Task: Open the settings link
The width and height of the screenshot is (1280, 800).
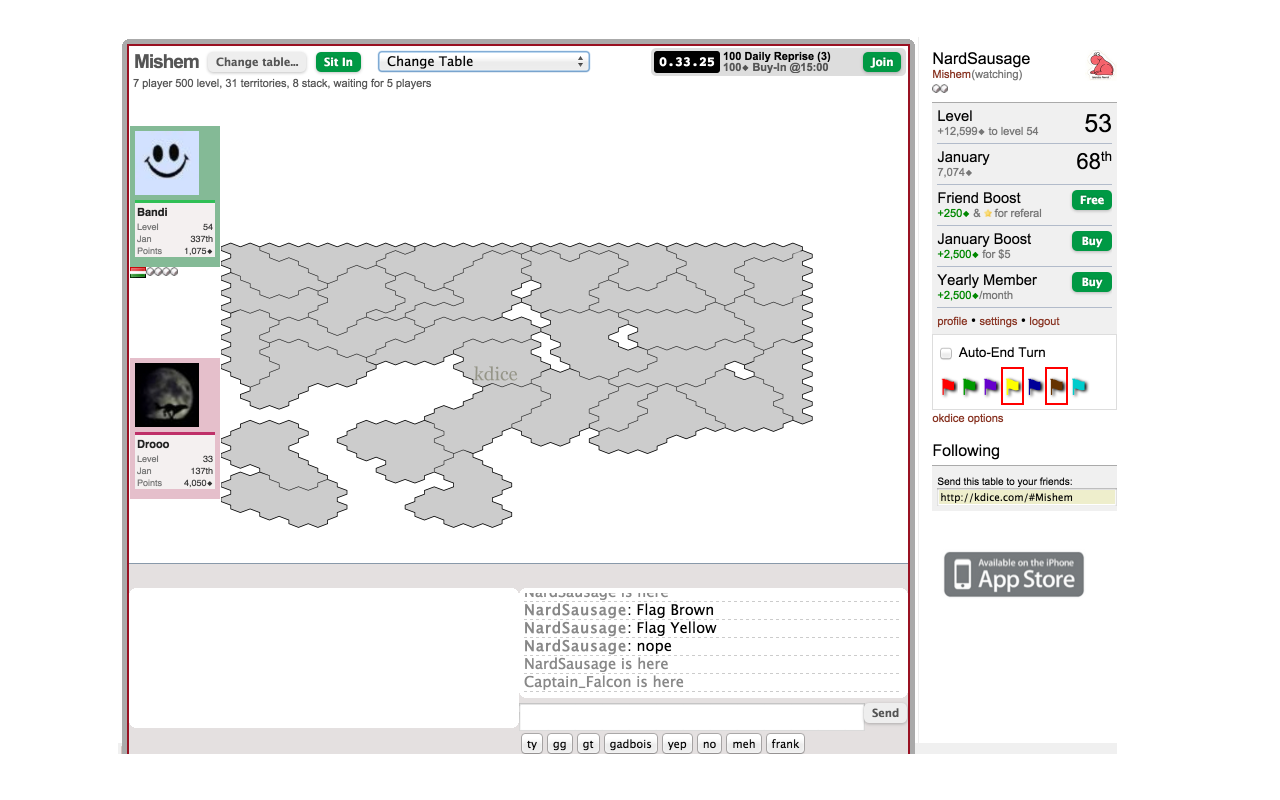Action: tap(998, 321)
